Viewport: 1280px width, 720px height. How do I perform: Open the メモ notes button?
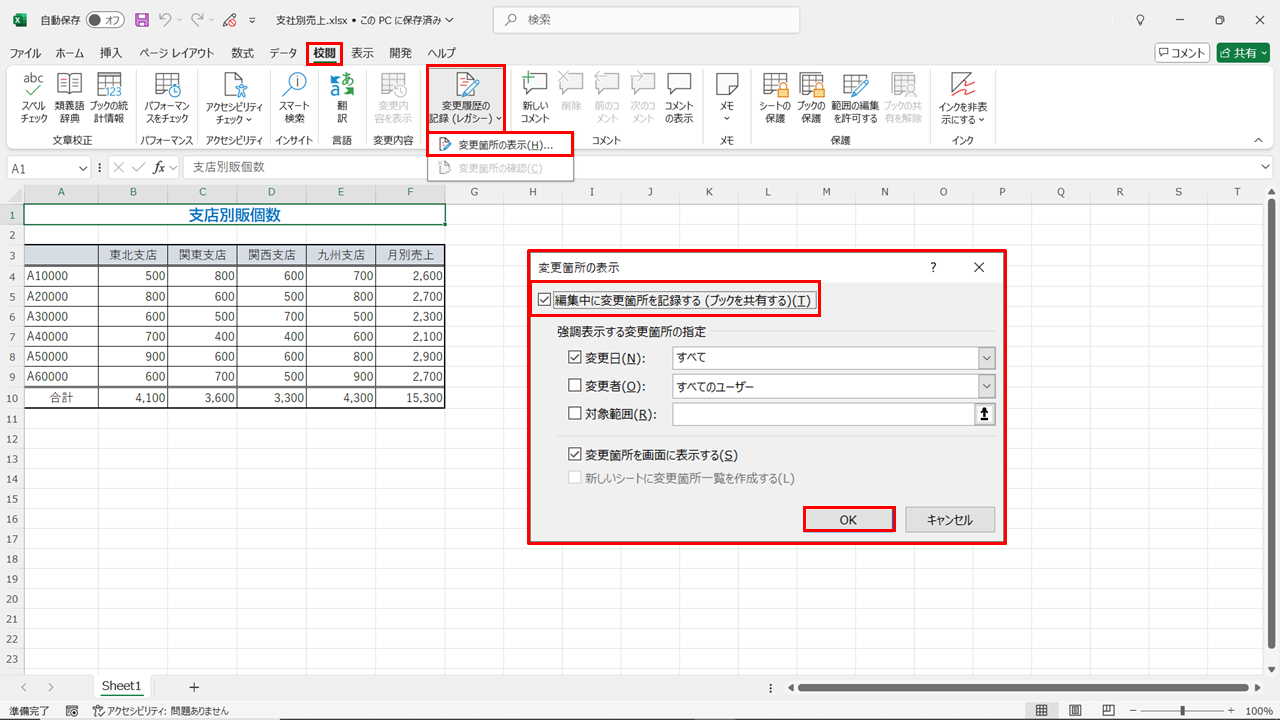point(727,98)
